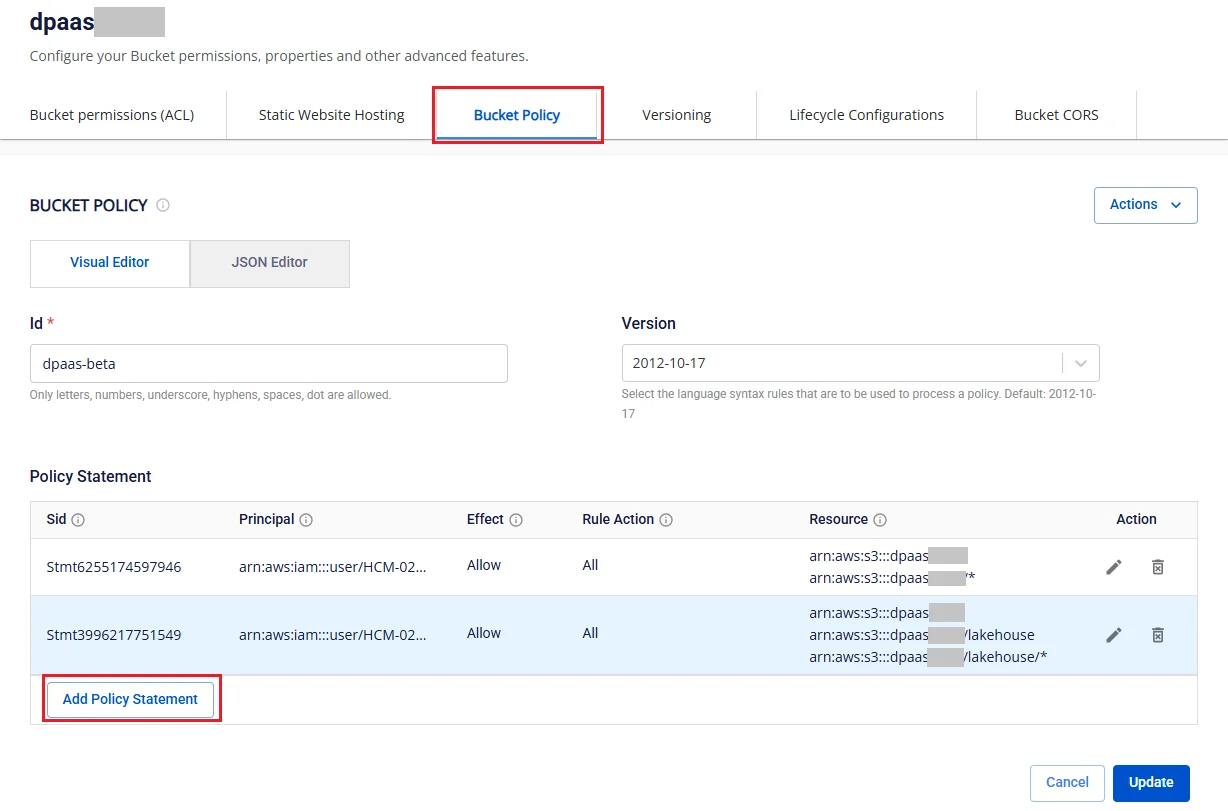The image size is (1228, 811).
Task: Switch to the Visual Editor mode
Action: [110, 263]
